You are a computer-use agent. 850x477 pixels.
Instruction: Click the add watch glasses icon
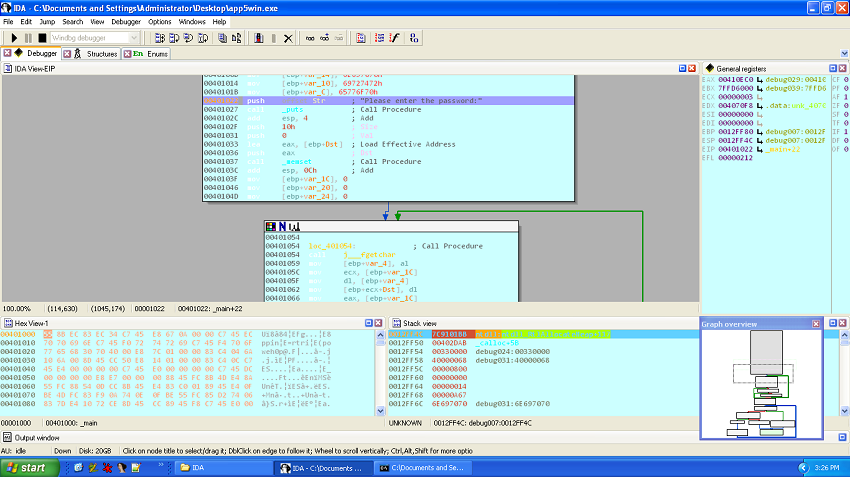pyautogui.click(x=324, y=38)
